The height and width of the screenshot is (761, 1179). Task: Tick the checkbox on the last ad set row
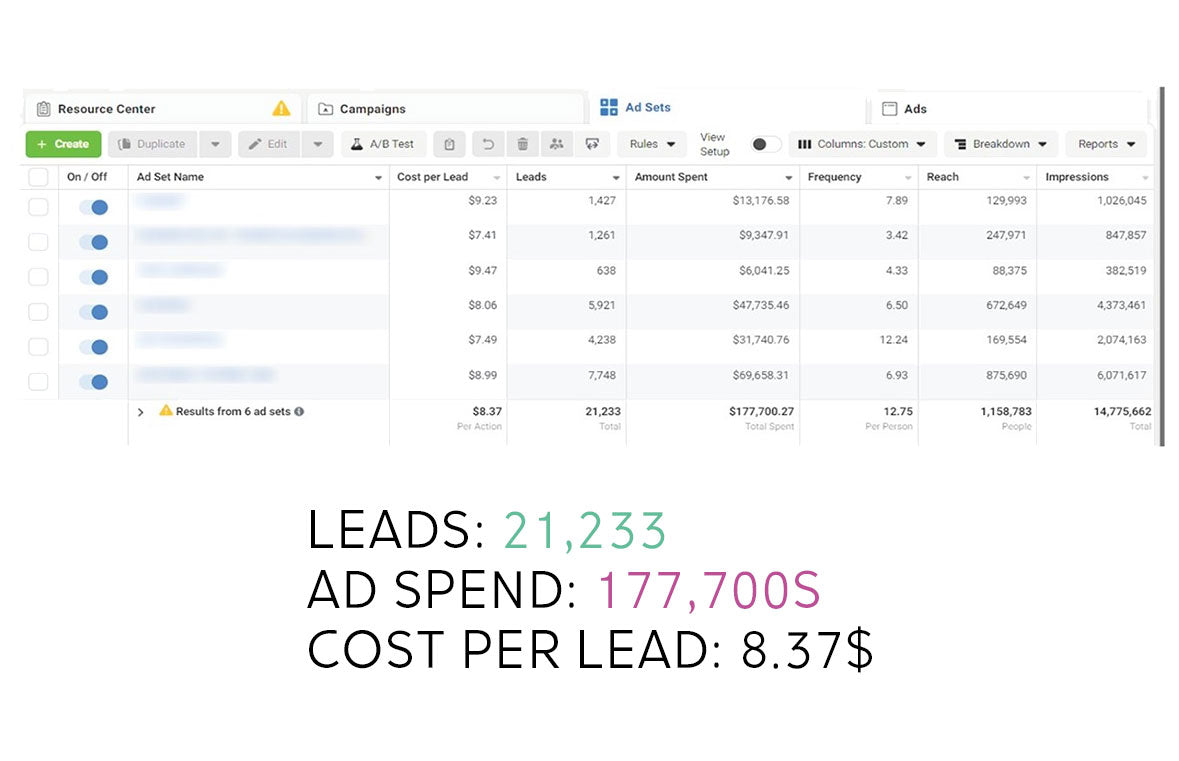tap(38, 381)
